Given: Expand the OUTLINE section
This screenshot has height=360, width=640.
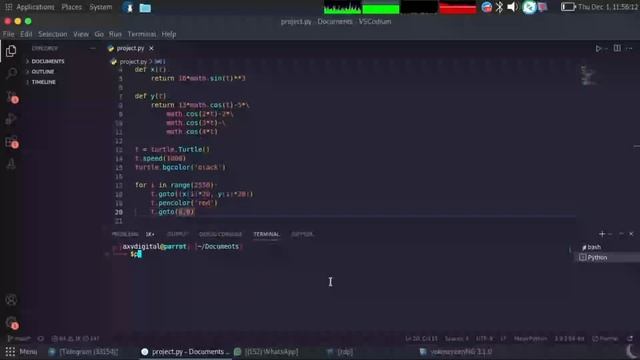Looking at the screenshot, I should pyautogui.click(x=43, y=71).
